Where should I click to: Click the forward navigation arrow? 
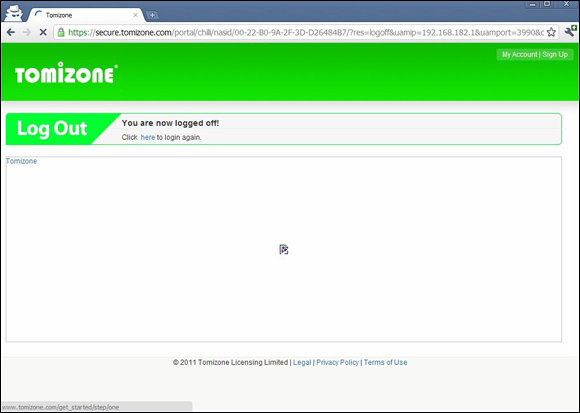[x=27, y=32]
